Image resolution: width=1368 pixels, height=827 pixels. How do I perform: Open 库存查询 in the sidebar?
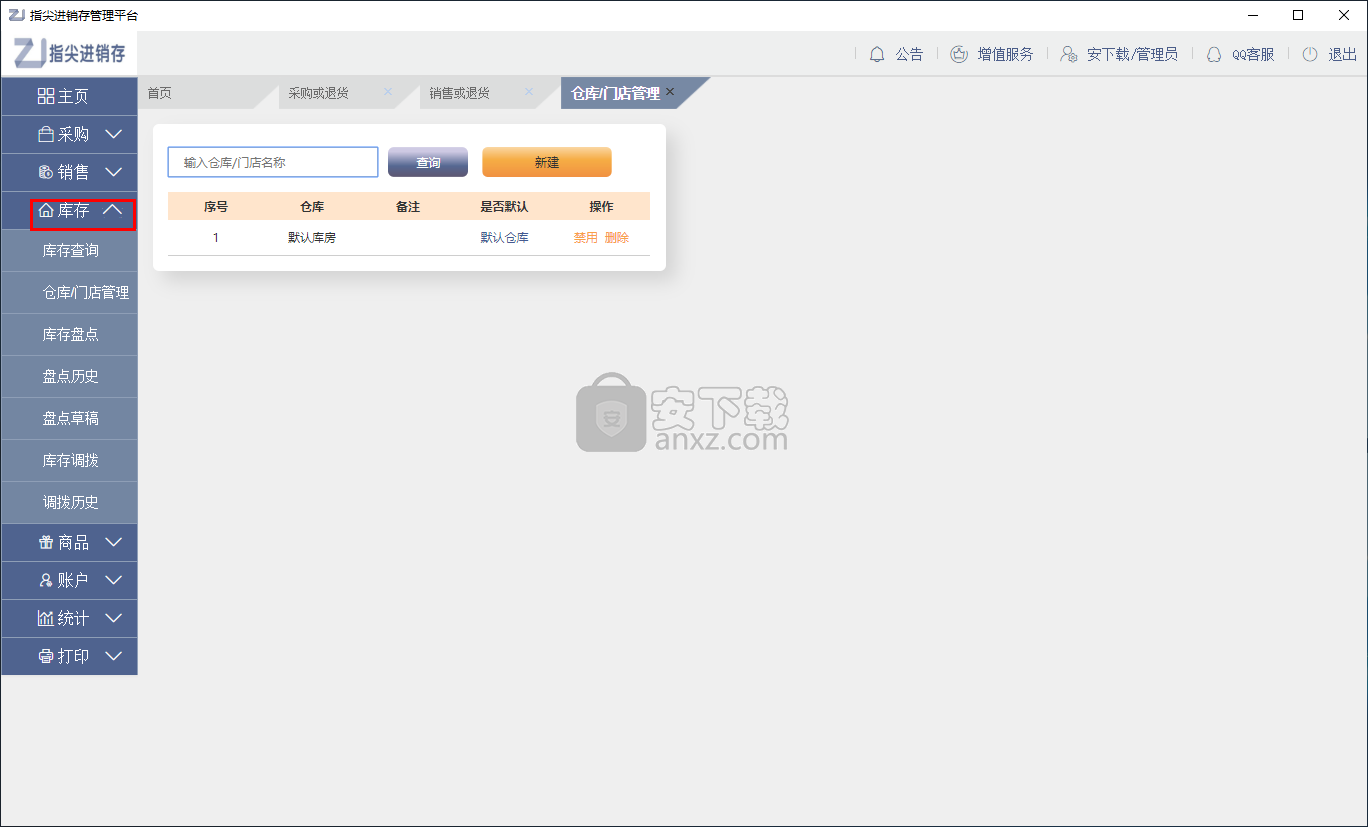coord(70,251)
